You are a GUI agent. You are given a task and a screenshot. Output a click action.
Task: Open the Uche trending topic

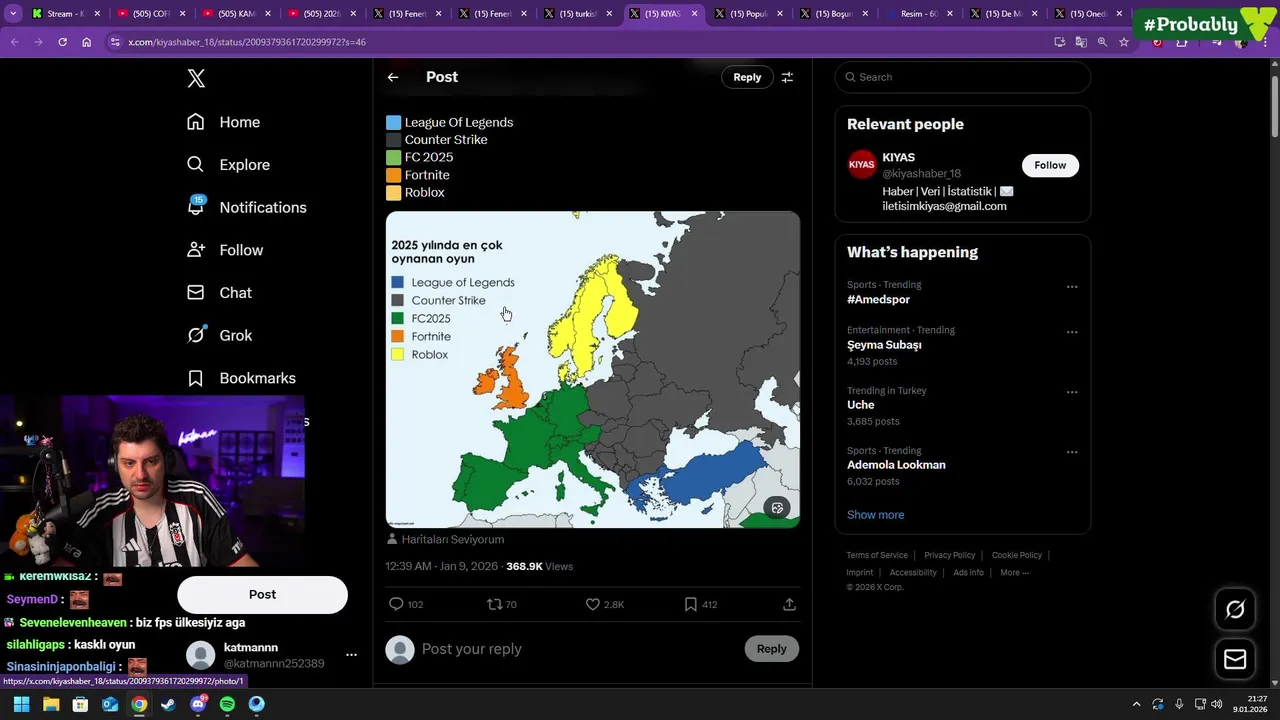coord(860,405)
